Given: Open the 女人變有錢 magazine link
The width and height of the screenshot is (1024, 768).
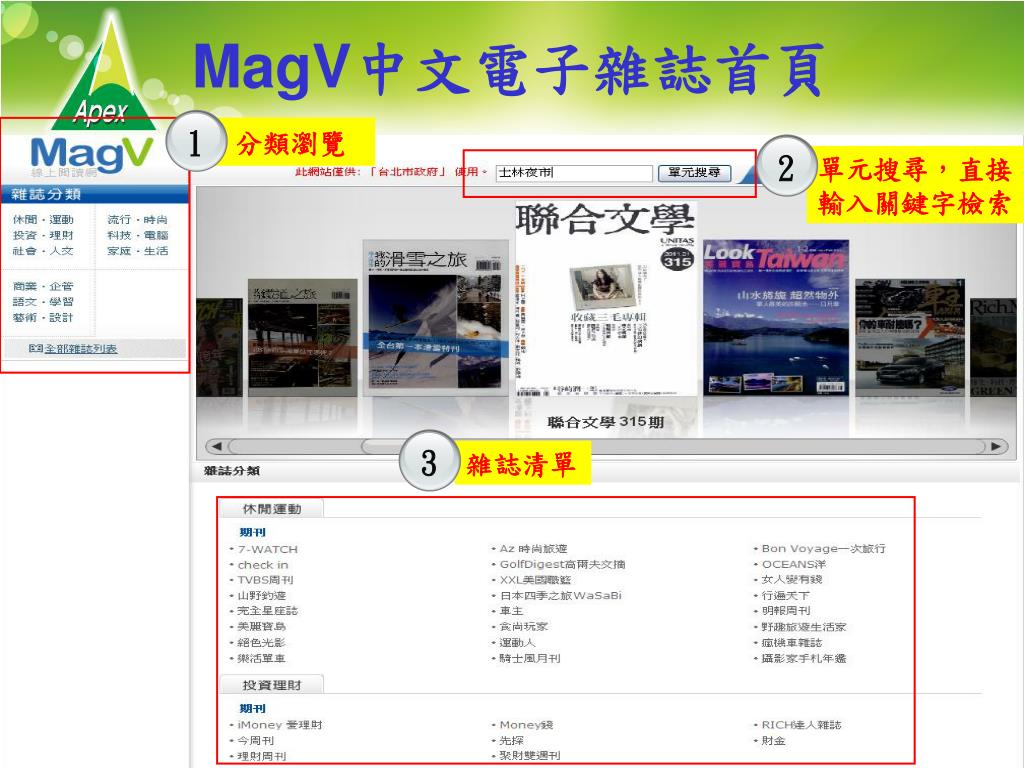Looking at the screenshot, I should (x=792, y=579).
